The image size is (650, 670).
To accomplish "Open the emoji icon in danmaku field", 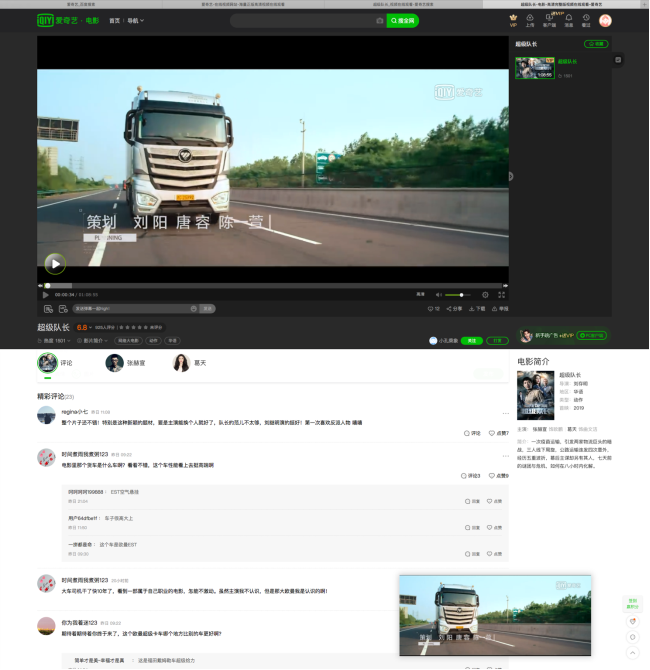I will pyautogui.click(x=194, y=309).
